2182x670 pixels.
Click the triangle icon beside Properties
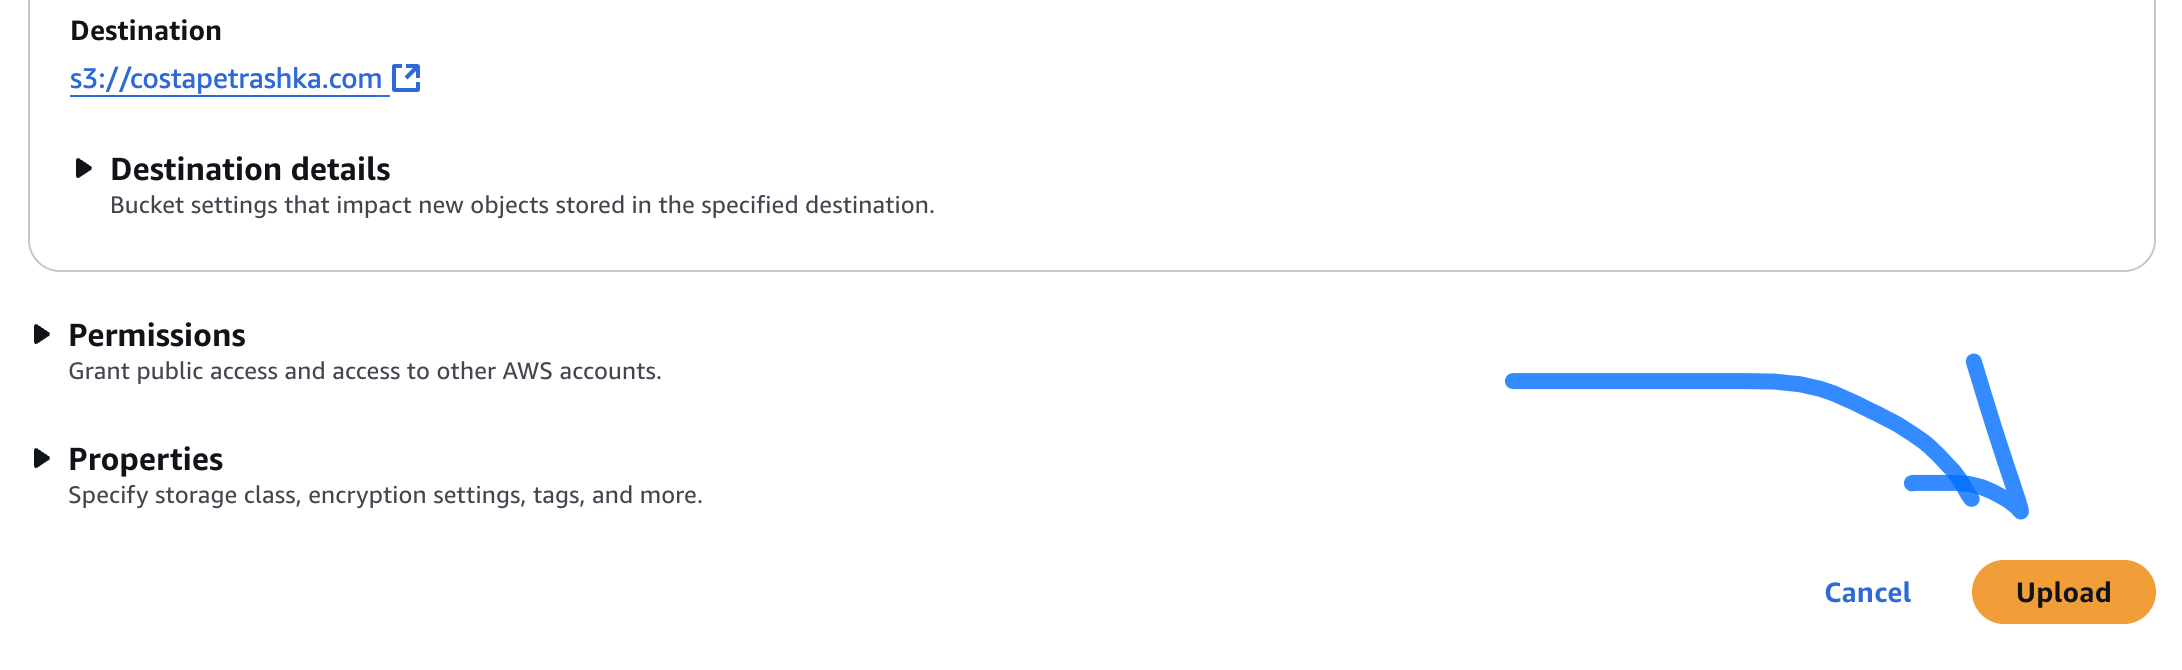pos(42,458)
